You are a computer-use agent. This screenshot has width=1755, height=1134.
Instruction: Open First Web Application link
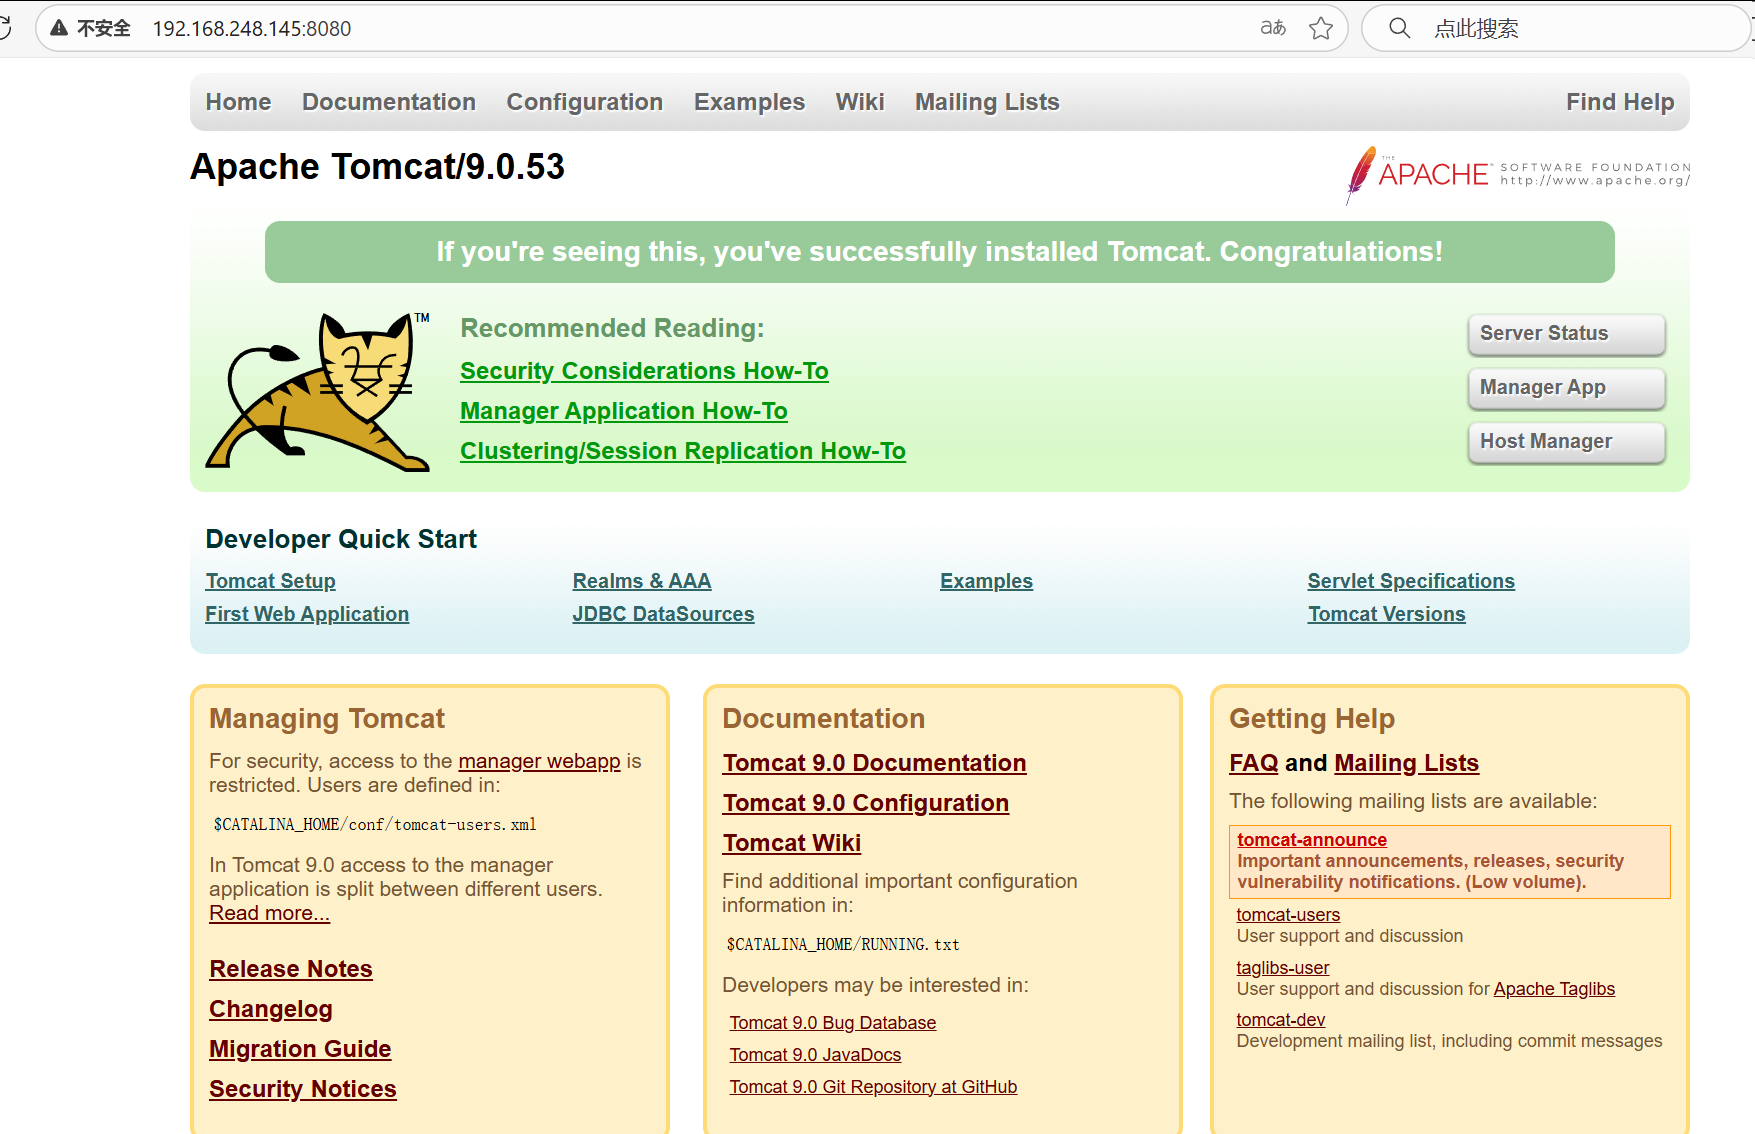[307, 614]
